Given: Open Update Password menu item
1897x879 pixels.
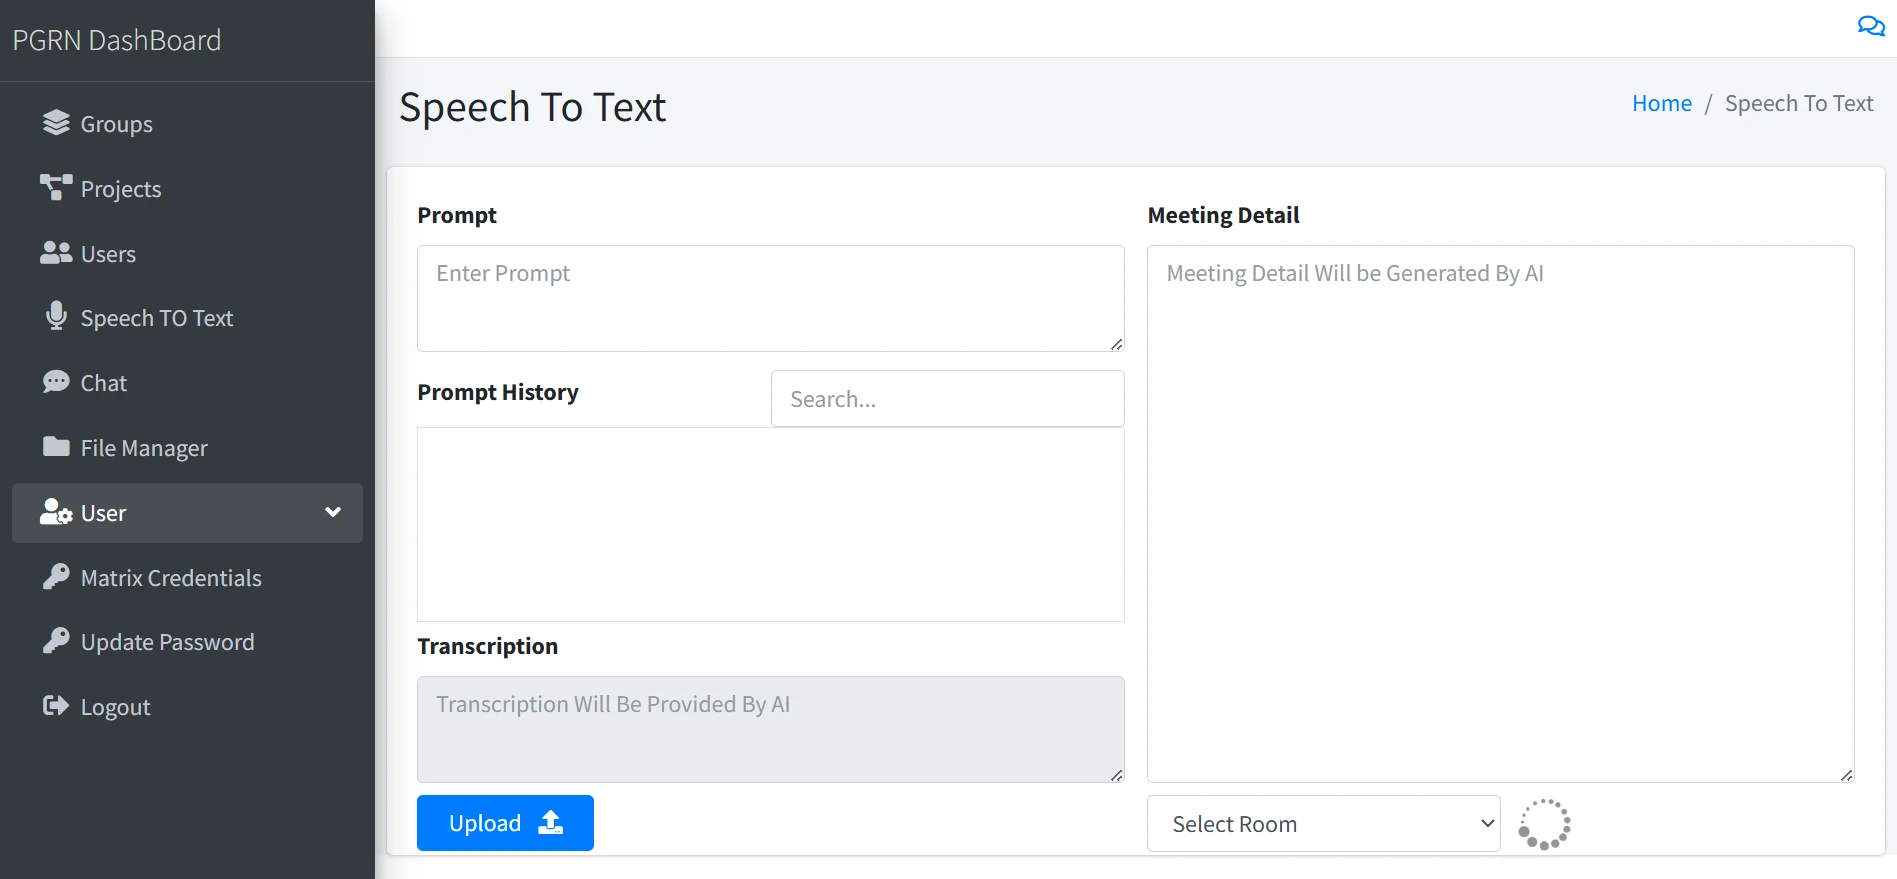Looking at the screenshot, I should point(167,642).
